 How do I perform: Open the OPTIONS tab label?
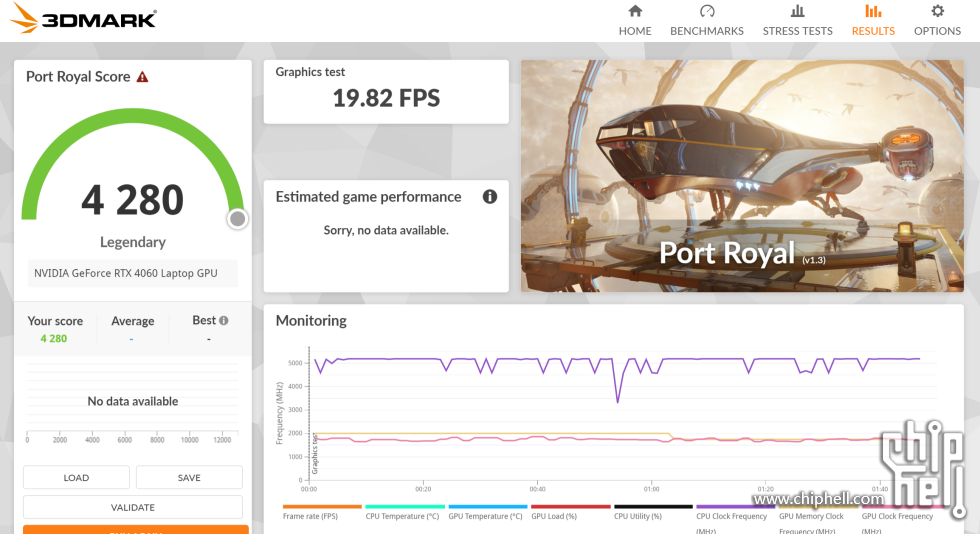click(x=937, y=31)
